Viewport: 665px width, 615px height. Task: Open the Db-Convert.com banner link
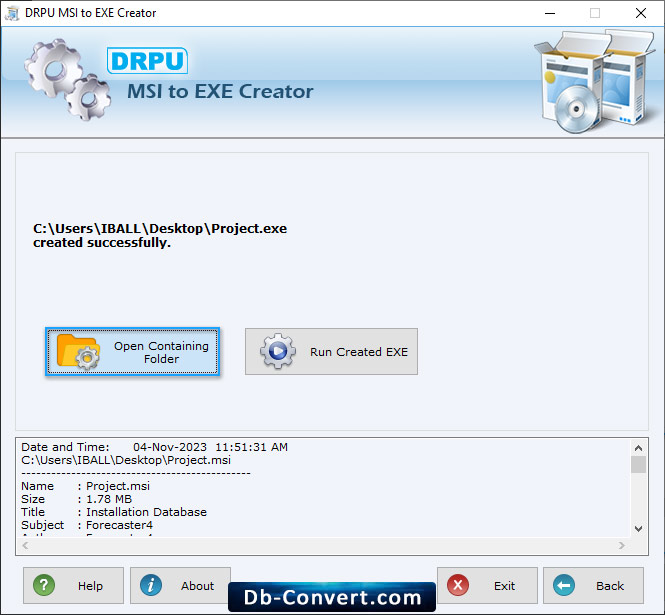tap(332, 597)
